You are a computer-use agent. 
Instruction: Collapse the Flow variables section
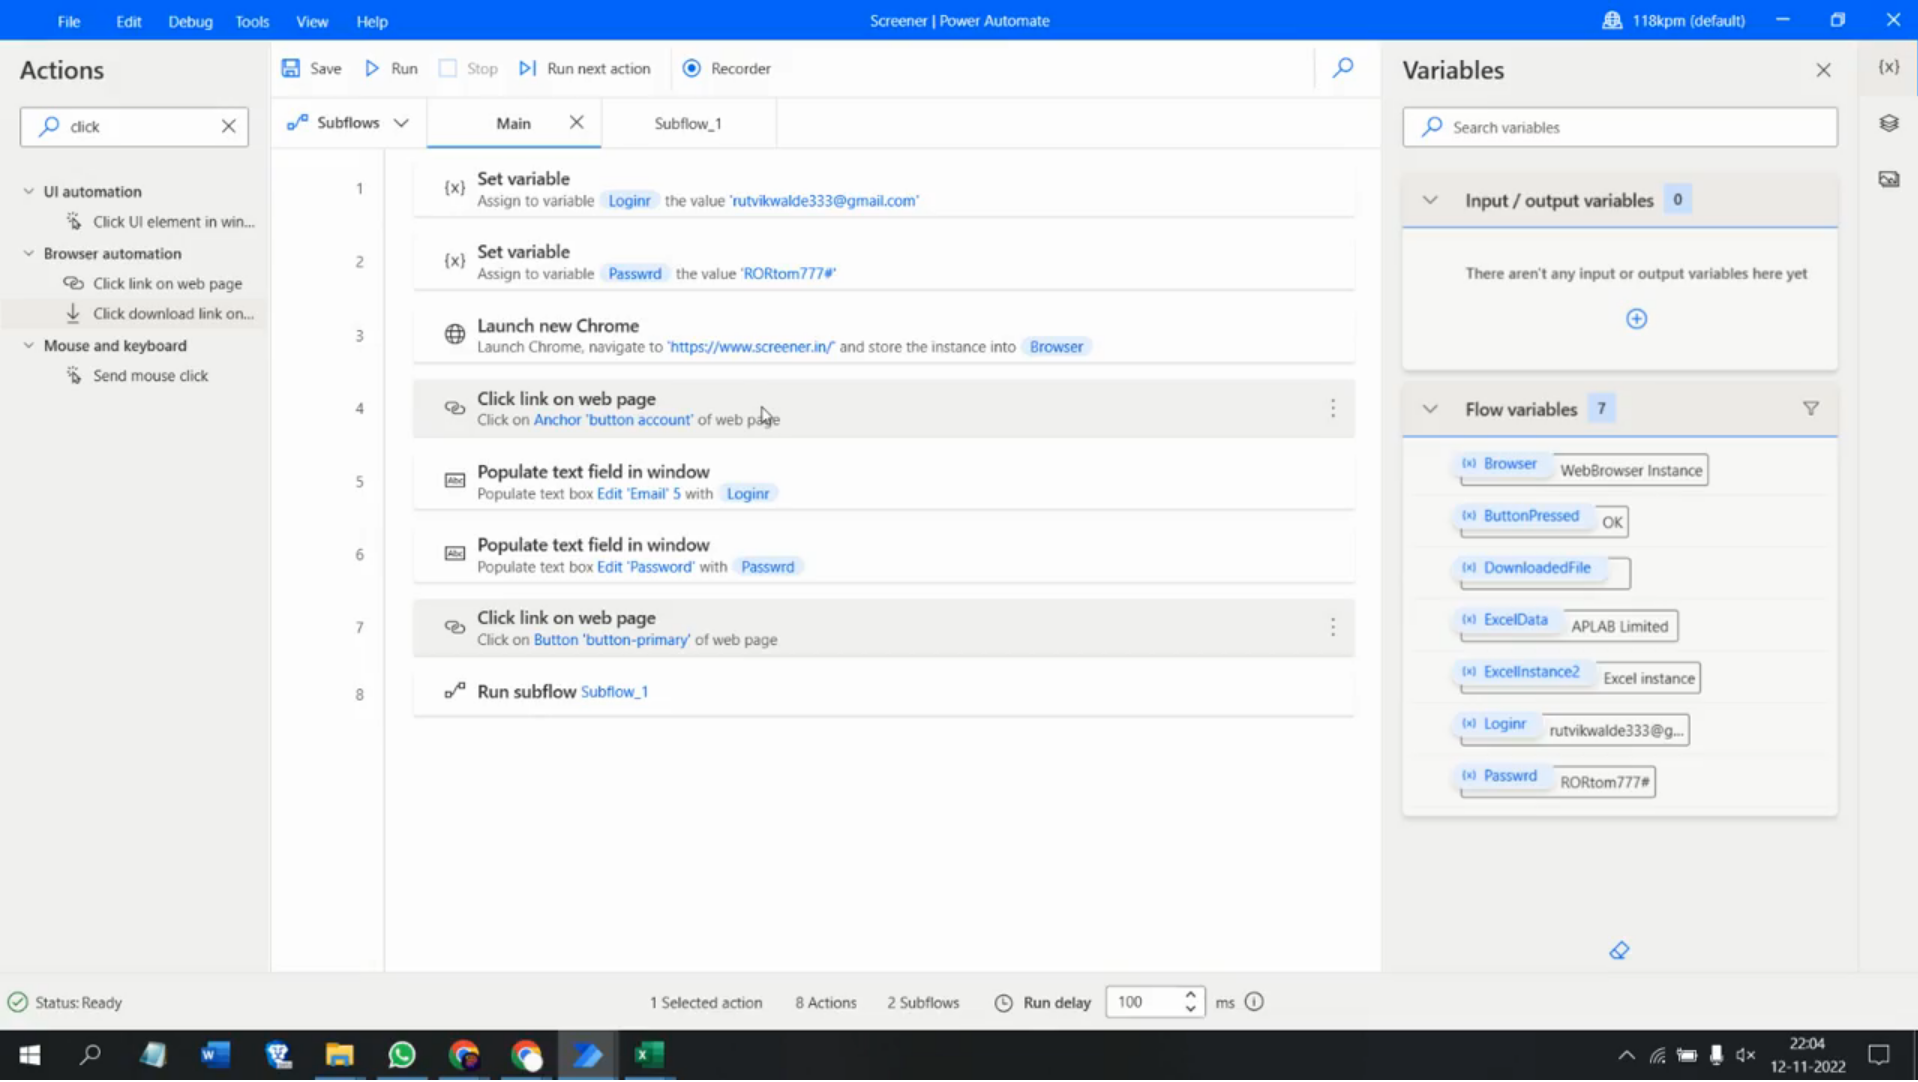tap(1429, 408)
